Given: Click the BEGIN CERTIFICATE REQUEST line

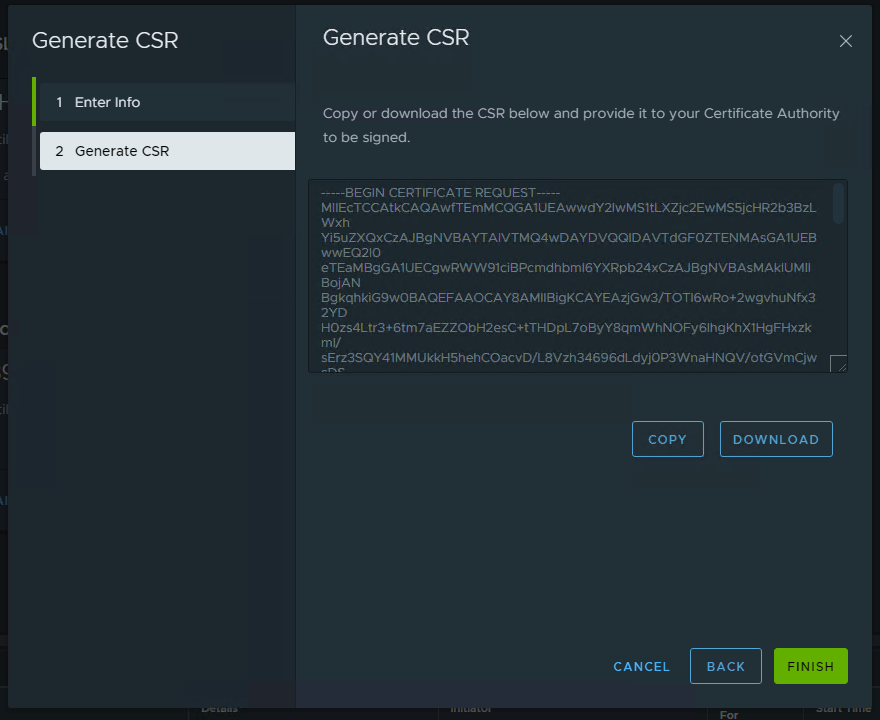Looking at the screenshot, I should (441, 192).
